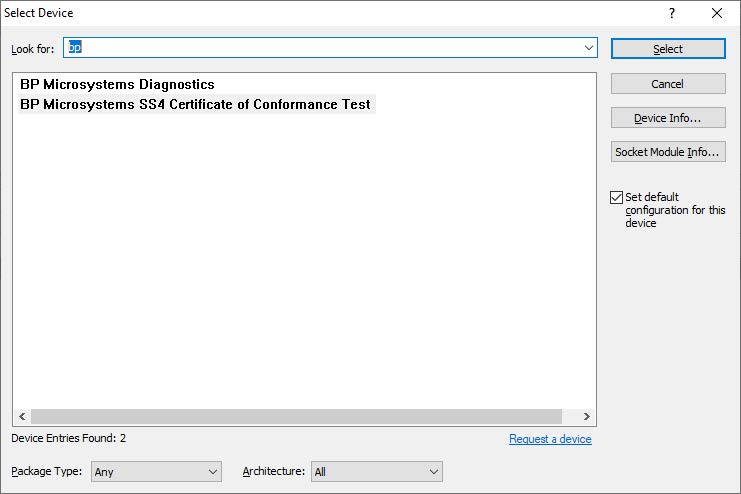Follow the Request a device link
This screenshot has width=741, height=494.
(550, 439)
